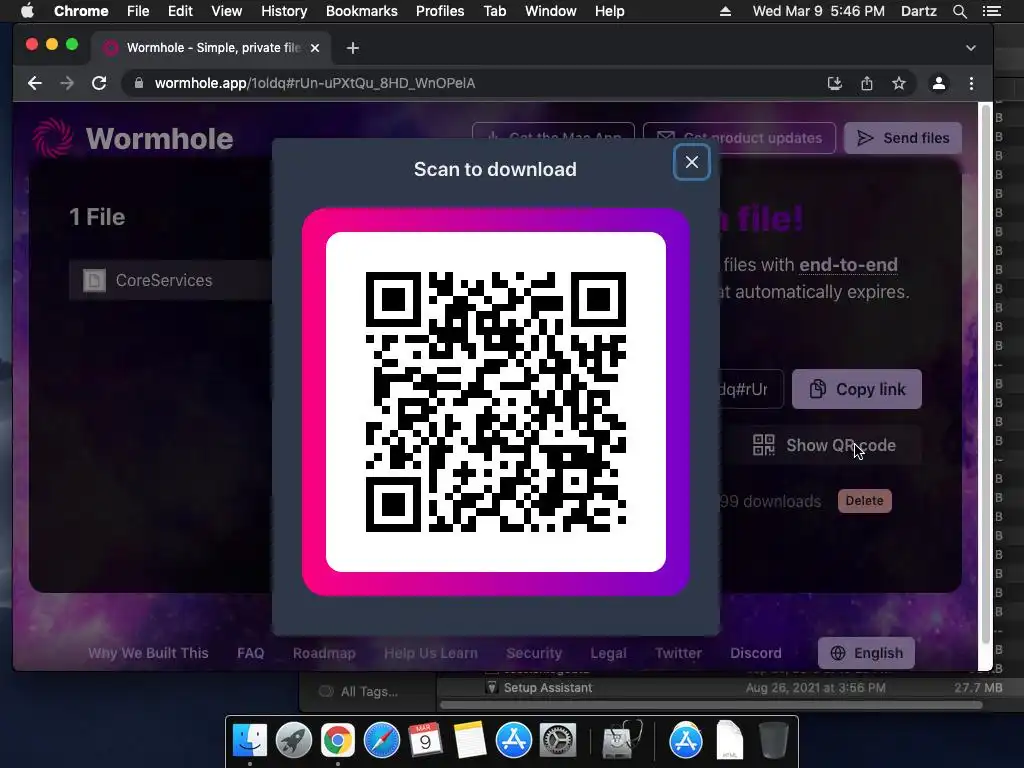The width and height of the screenshot is (1024, 768).
Task: Select the CoreServices file item
Action: [170, 280]
